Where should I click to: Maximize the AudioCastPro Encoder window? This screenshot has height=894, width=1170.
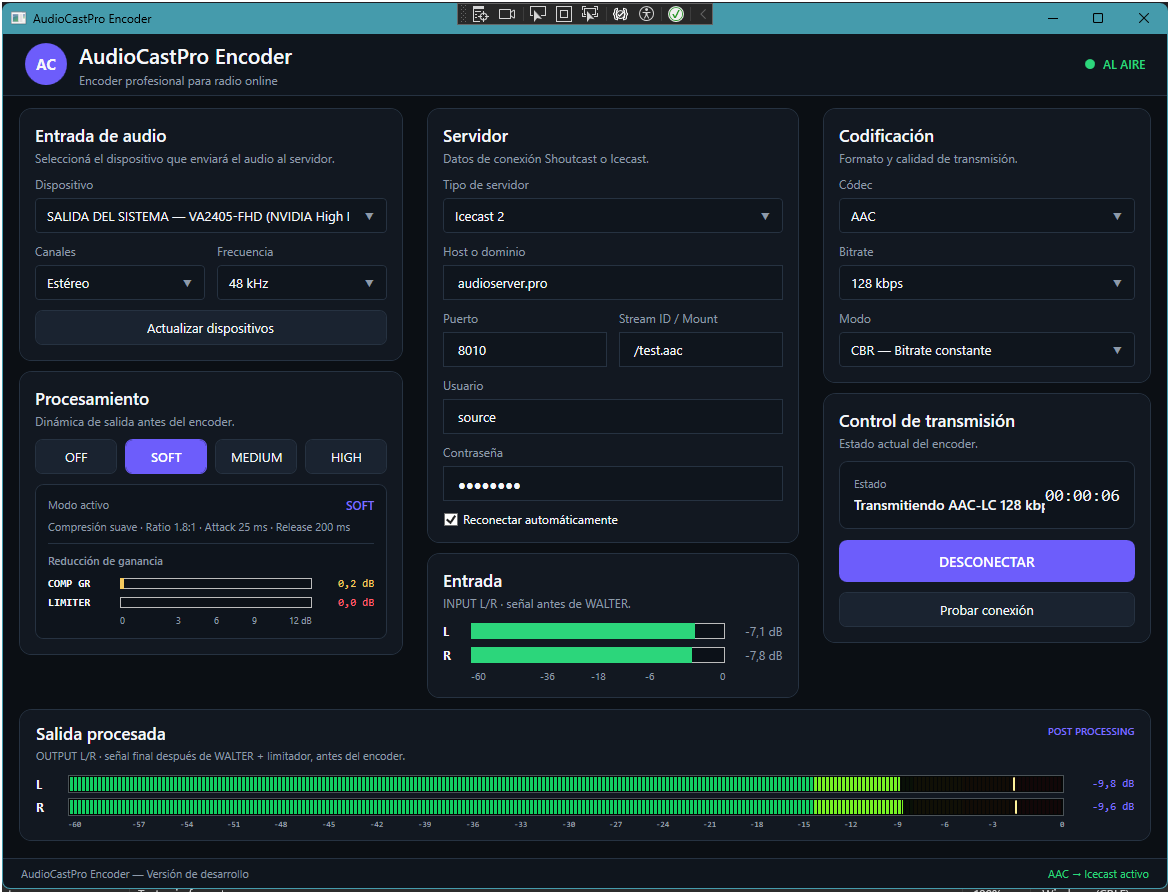pyautogui.click(x=1098, y=18)
